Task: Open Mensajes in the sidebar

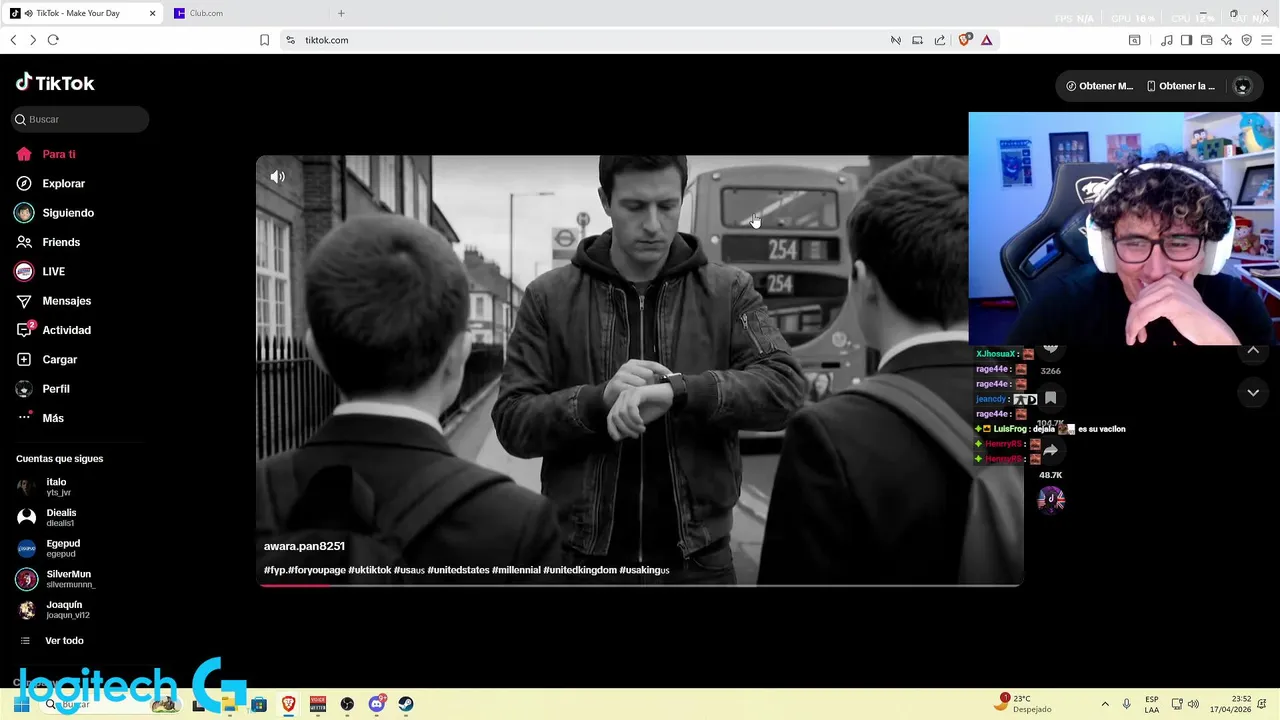Action: (x=53, y=301)
